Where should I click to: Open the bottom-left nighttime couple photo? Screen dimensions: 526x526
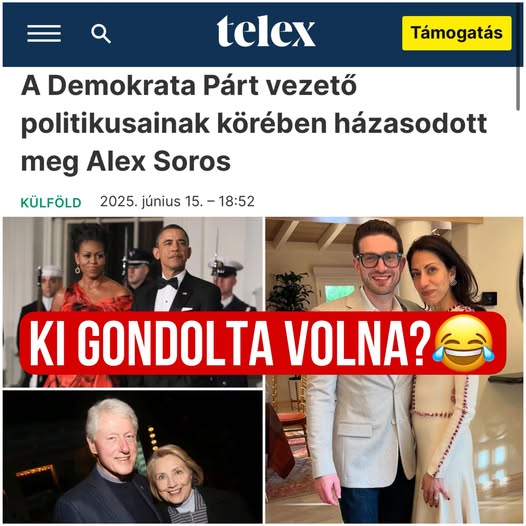pyautogui.click(x=133, y=456)
